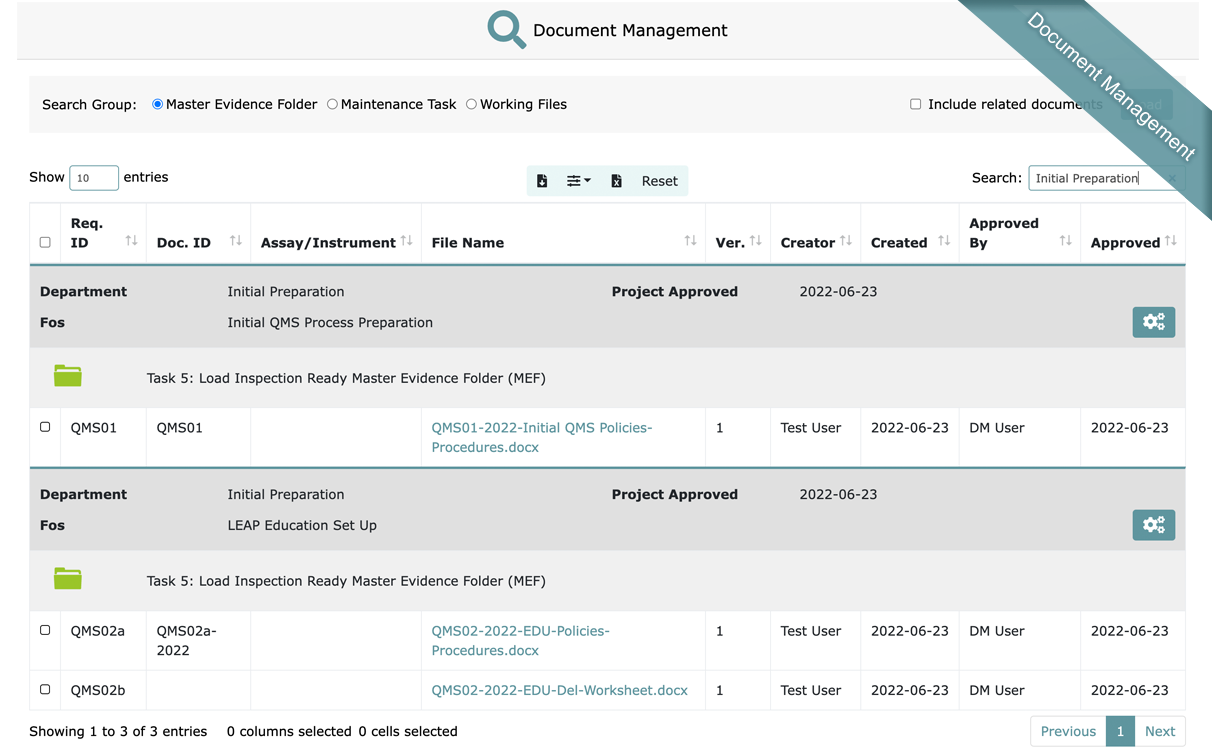Image resolution: width=1212 pixels, height=755 pixels.
Task: Check the QMS02b row checkbox
Action: 45,689
